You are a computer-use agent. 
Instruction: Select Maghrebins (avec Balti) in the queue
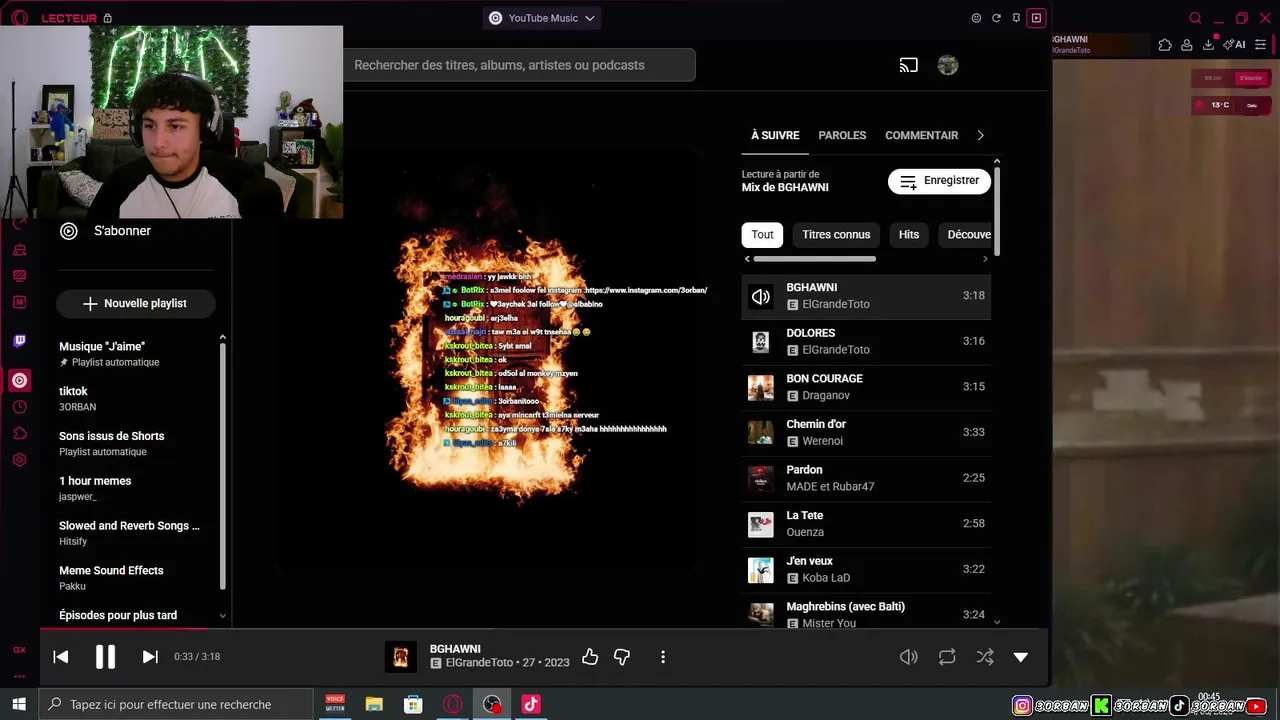tap(866, 611)
